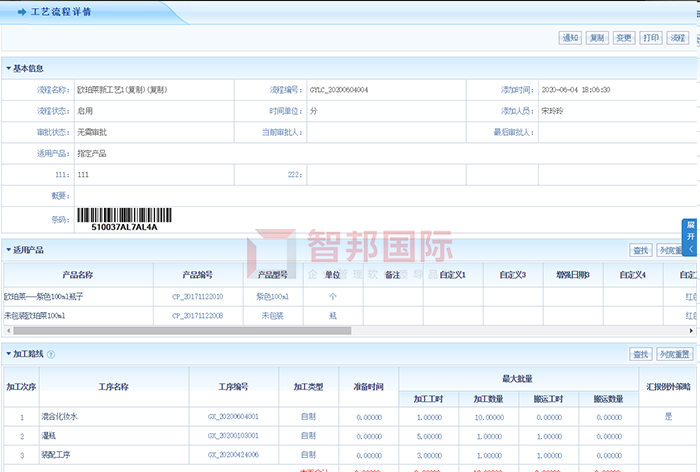This screenshot has width=700, height=472.
Task: Click the 展开 side panel tab
Action: tap(690, 230)
